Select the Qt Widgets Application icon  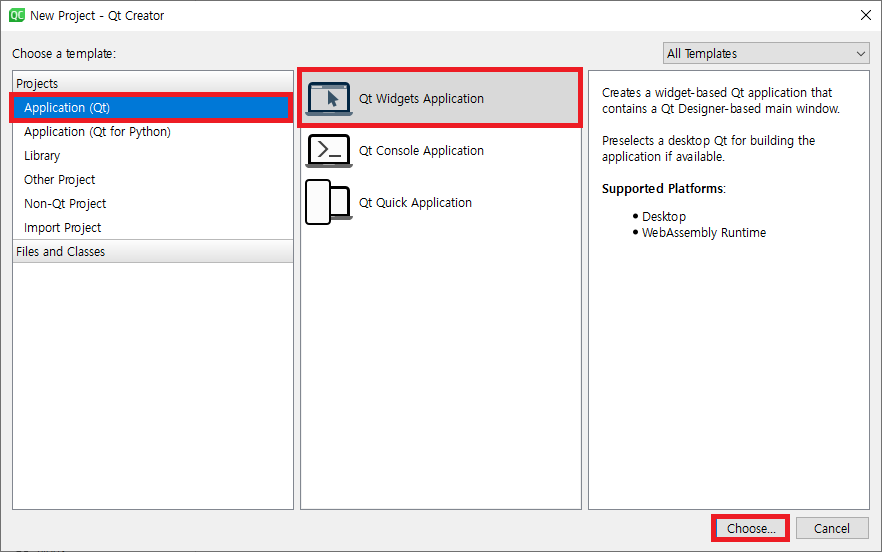coord(329,99)
